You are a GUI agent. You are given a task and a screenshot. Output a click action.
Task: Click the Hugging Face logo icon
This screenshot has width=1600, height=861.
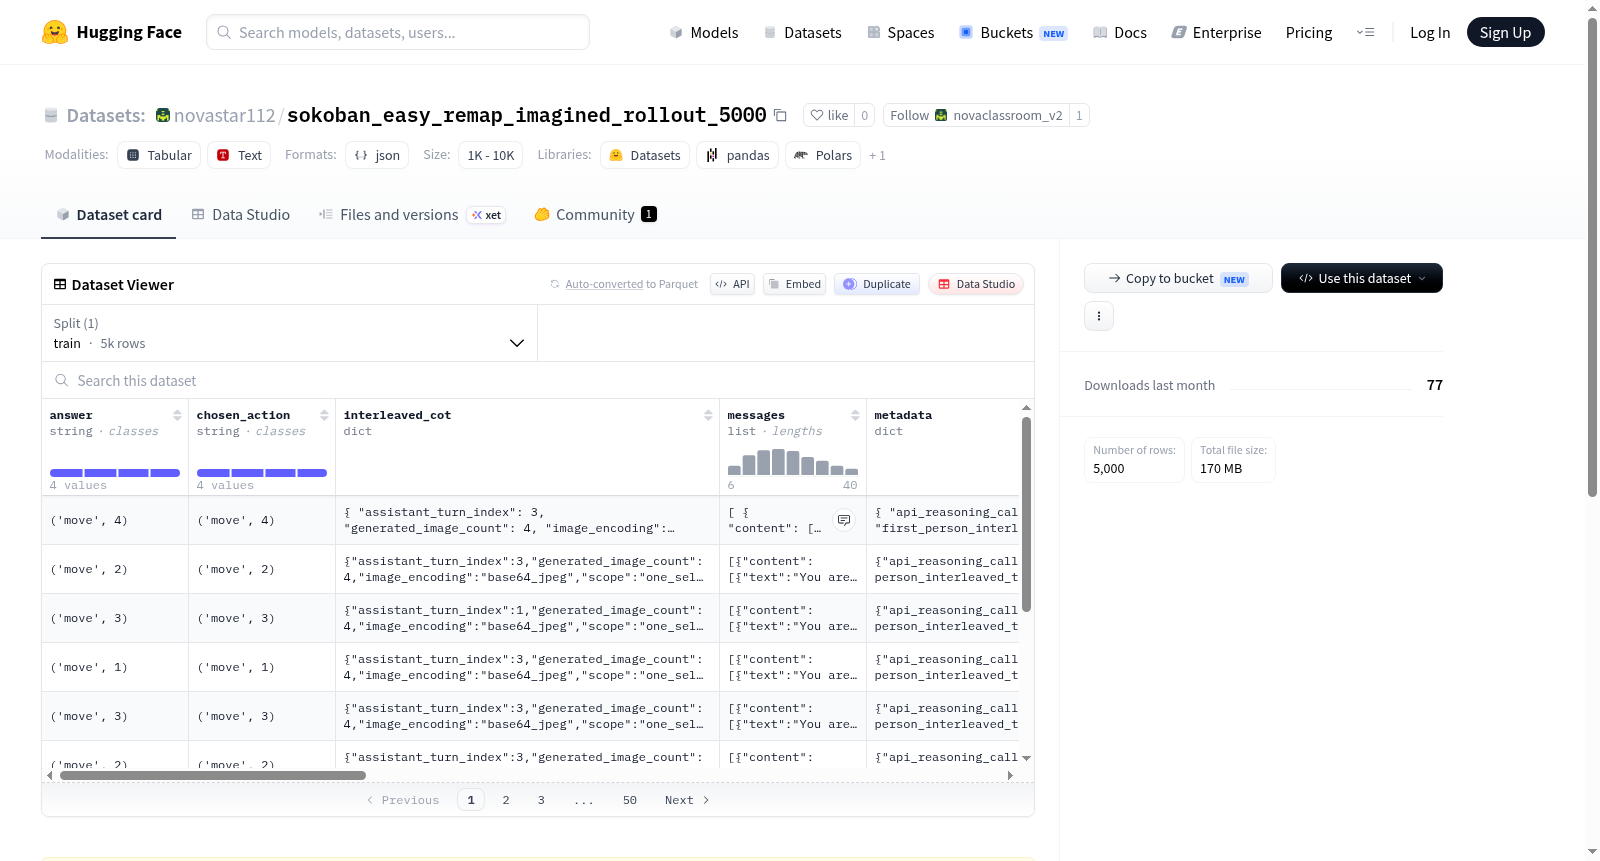click(x=55, y=32)
